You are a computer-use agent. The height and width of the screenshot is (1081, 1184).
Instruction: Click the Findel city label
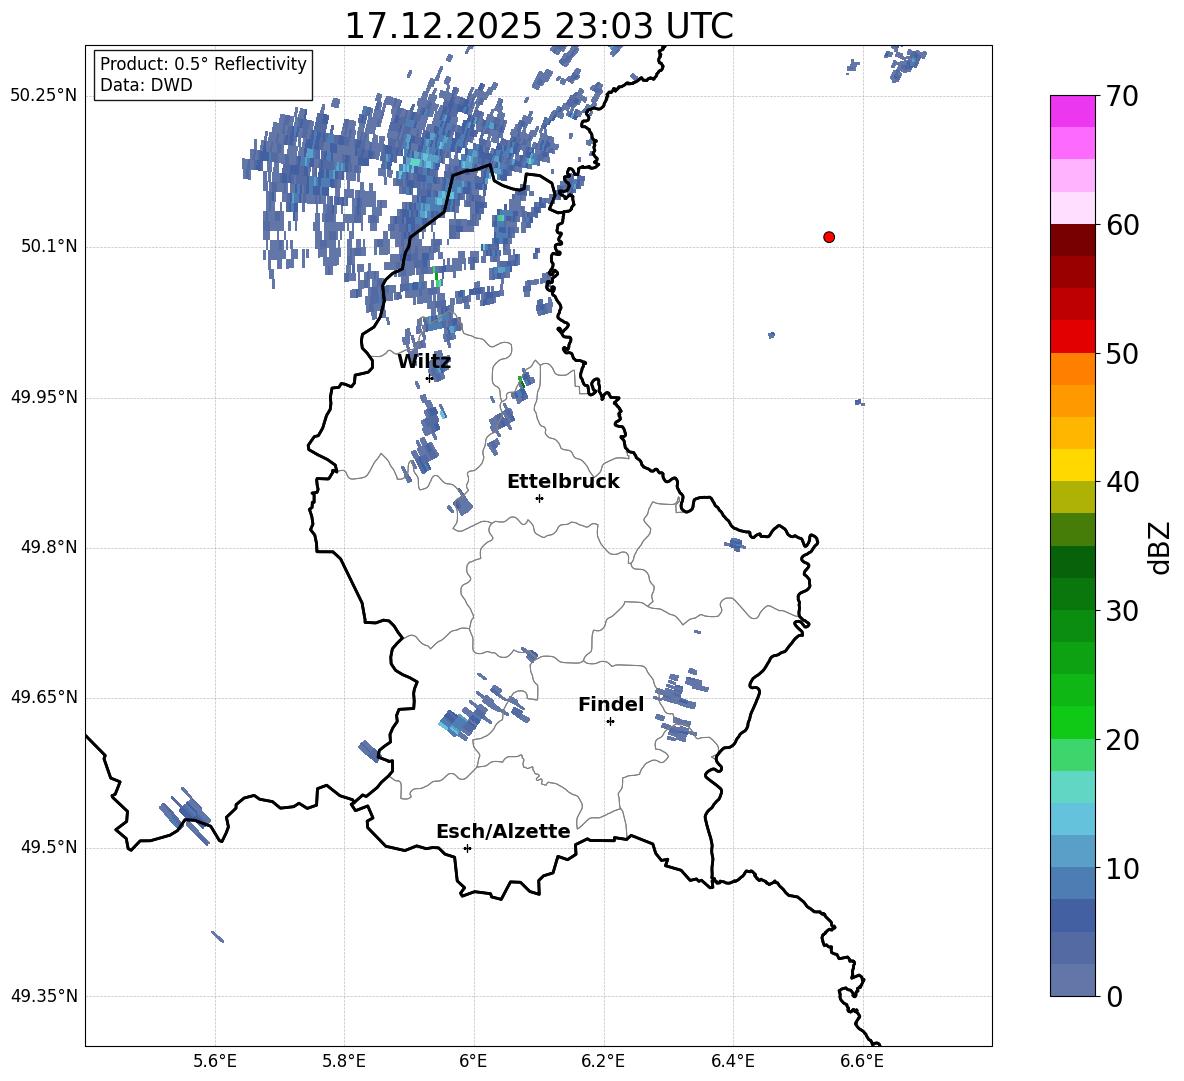(x=611, y=704)
